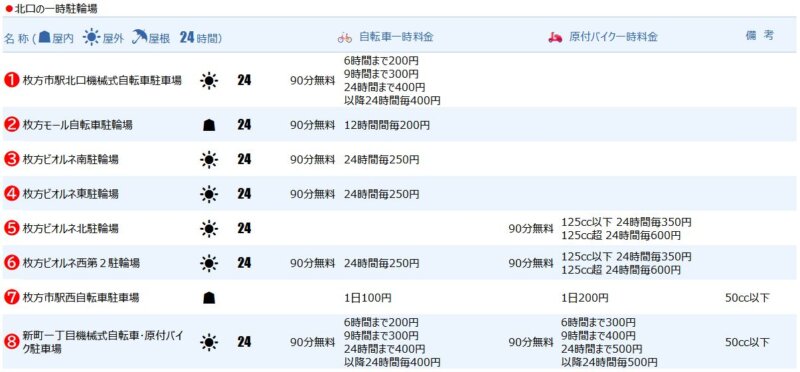The image size is (800, 372).
Task: Select 枚方市駅北口機械式自転車駐車場 name
Action: (102, 80)
